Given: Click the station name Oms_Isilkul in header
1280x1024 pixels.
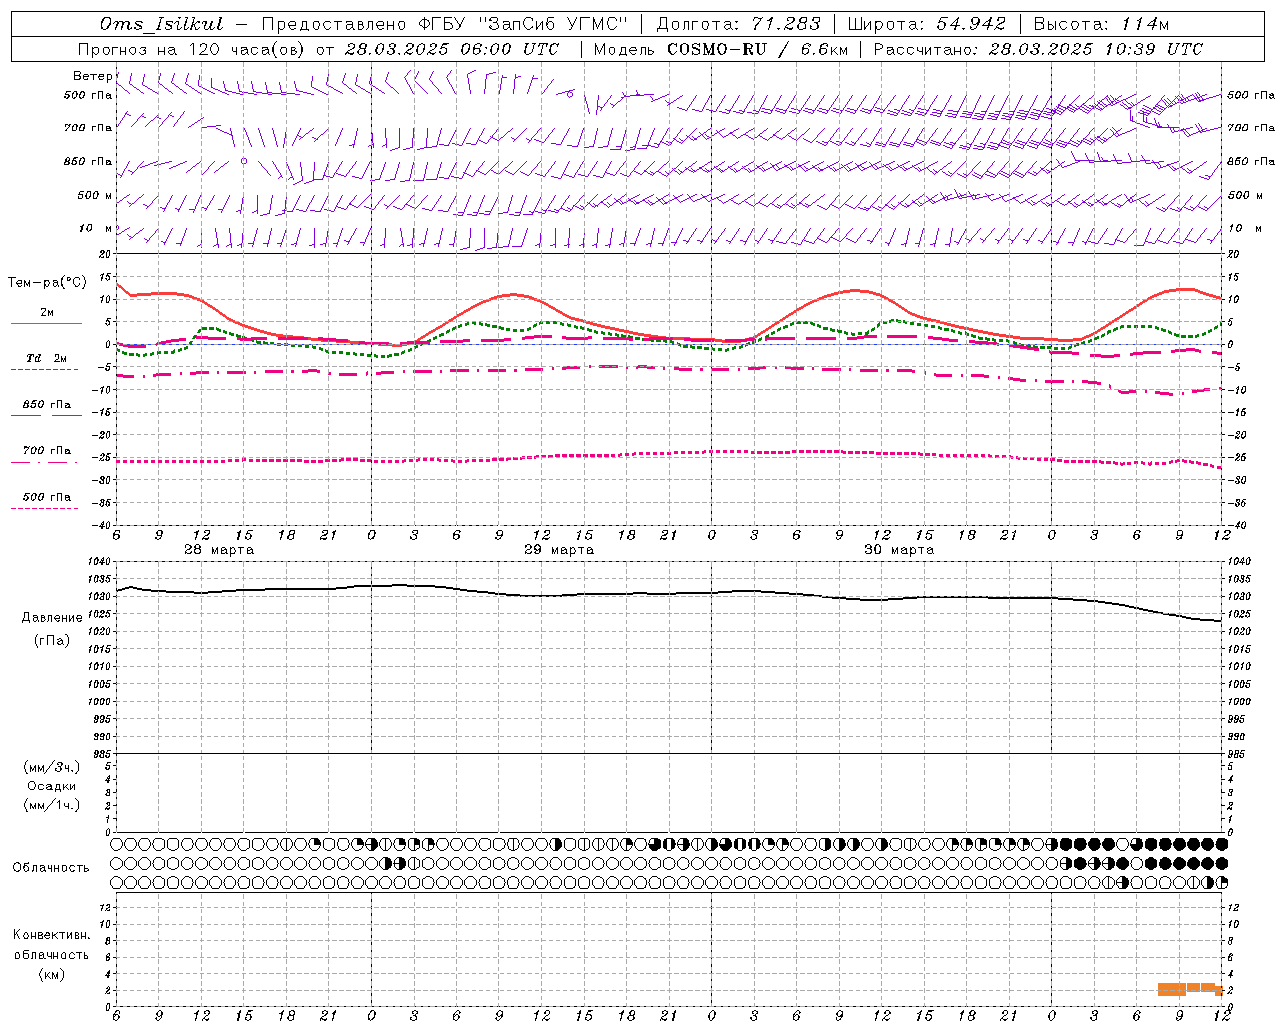Looking at the screenshot, I should click(162, 24).
